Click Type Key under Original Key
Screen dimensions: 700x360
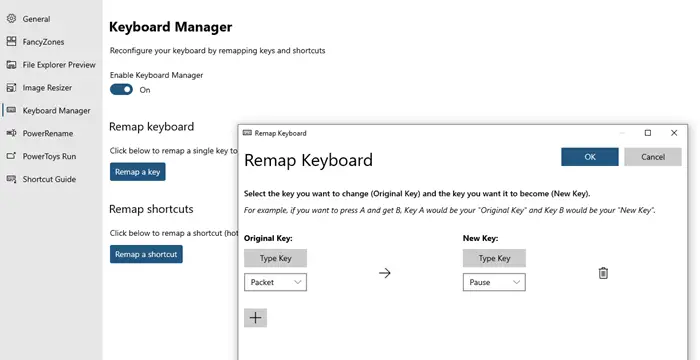point(275,258)
